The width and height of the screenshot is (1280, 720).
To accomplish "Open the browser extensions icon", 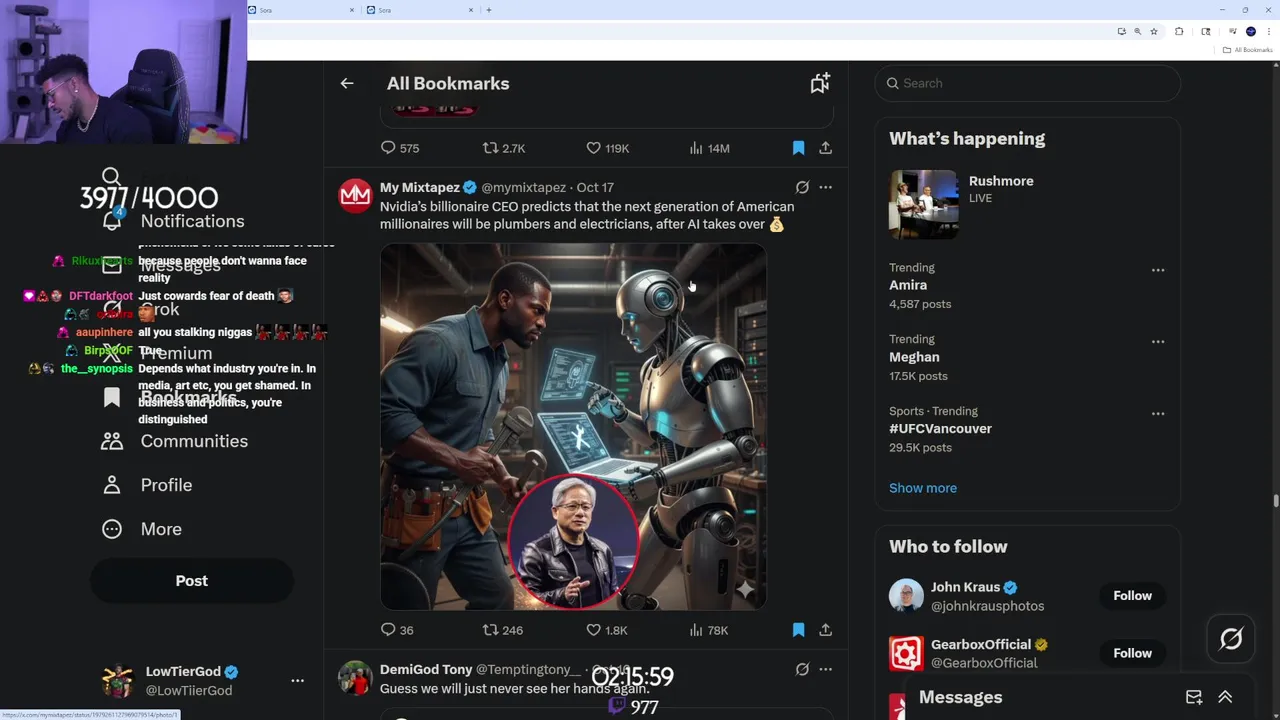I will coord(1179,32).
